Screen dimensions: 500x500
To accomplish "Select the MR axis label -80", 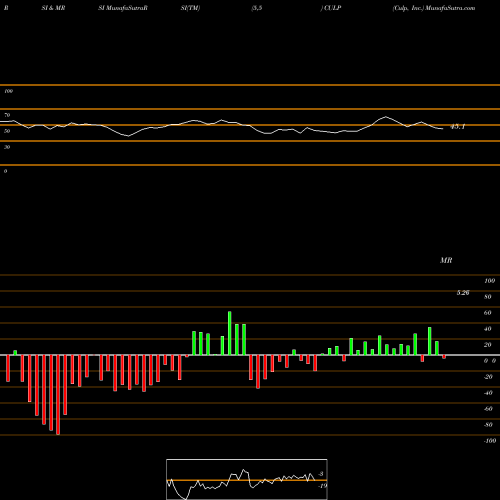I will coord(488,425).
